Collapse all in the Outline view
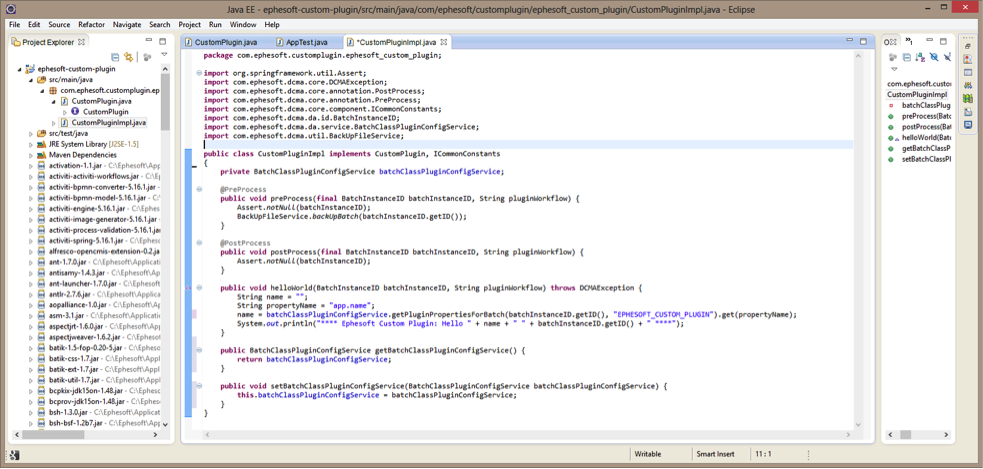The height and width of the screenshot is (469, 983). pyautogui.click(x=907, y=57)
